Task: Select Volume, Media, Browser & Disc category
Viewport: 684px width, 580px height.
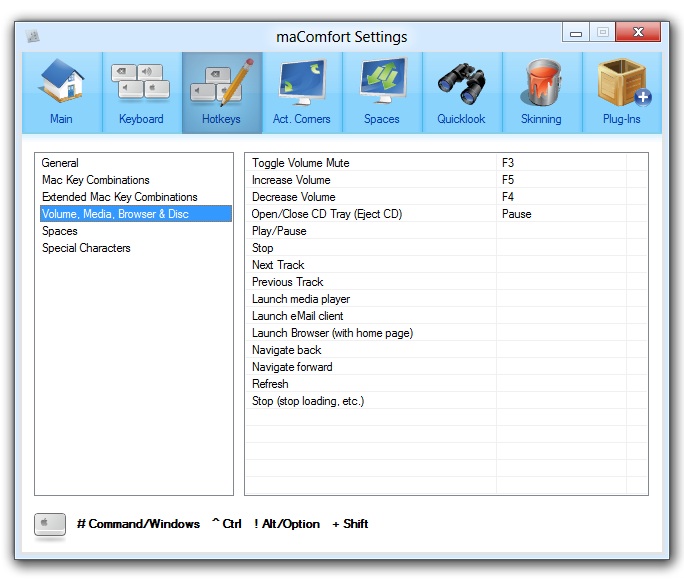Action: (136, 214)
